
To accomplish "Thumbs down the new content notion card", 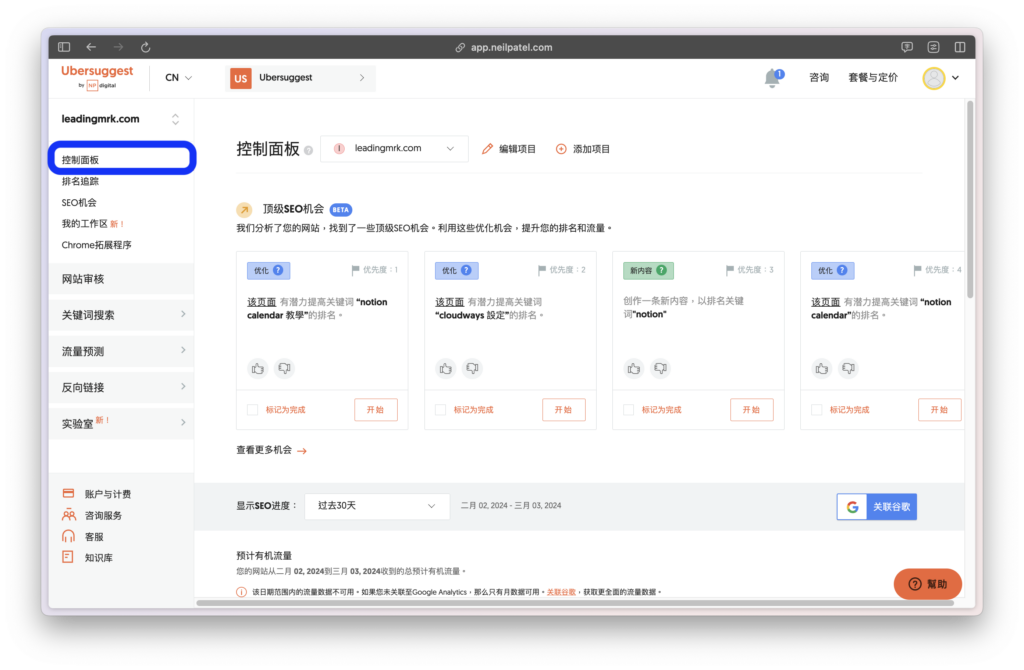I will click(x=660, y=368).
